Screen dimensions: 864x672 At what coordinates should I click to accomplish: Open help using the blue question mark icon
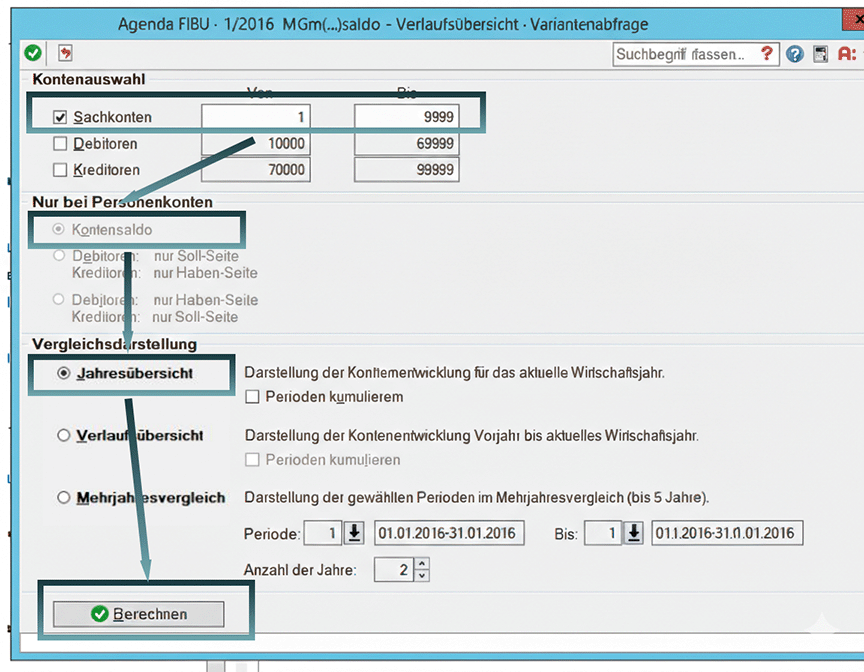coord(794,54)
